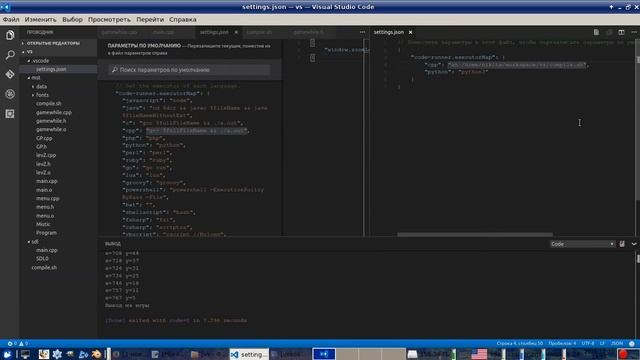Click the spaces indentation status entry

562,344
